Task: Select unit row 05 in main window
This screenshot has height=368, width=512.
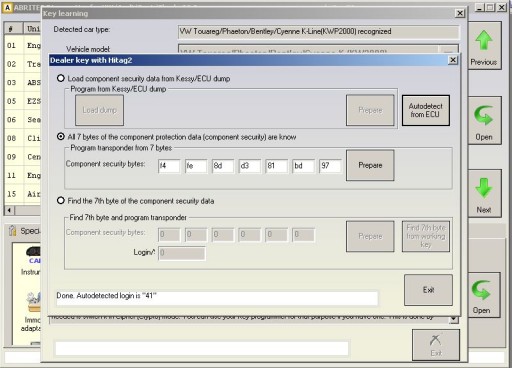Action: (23, 101)
